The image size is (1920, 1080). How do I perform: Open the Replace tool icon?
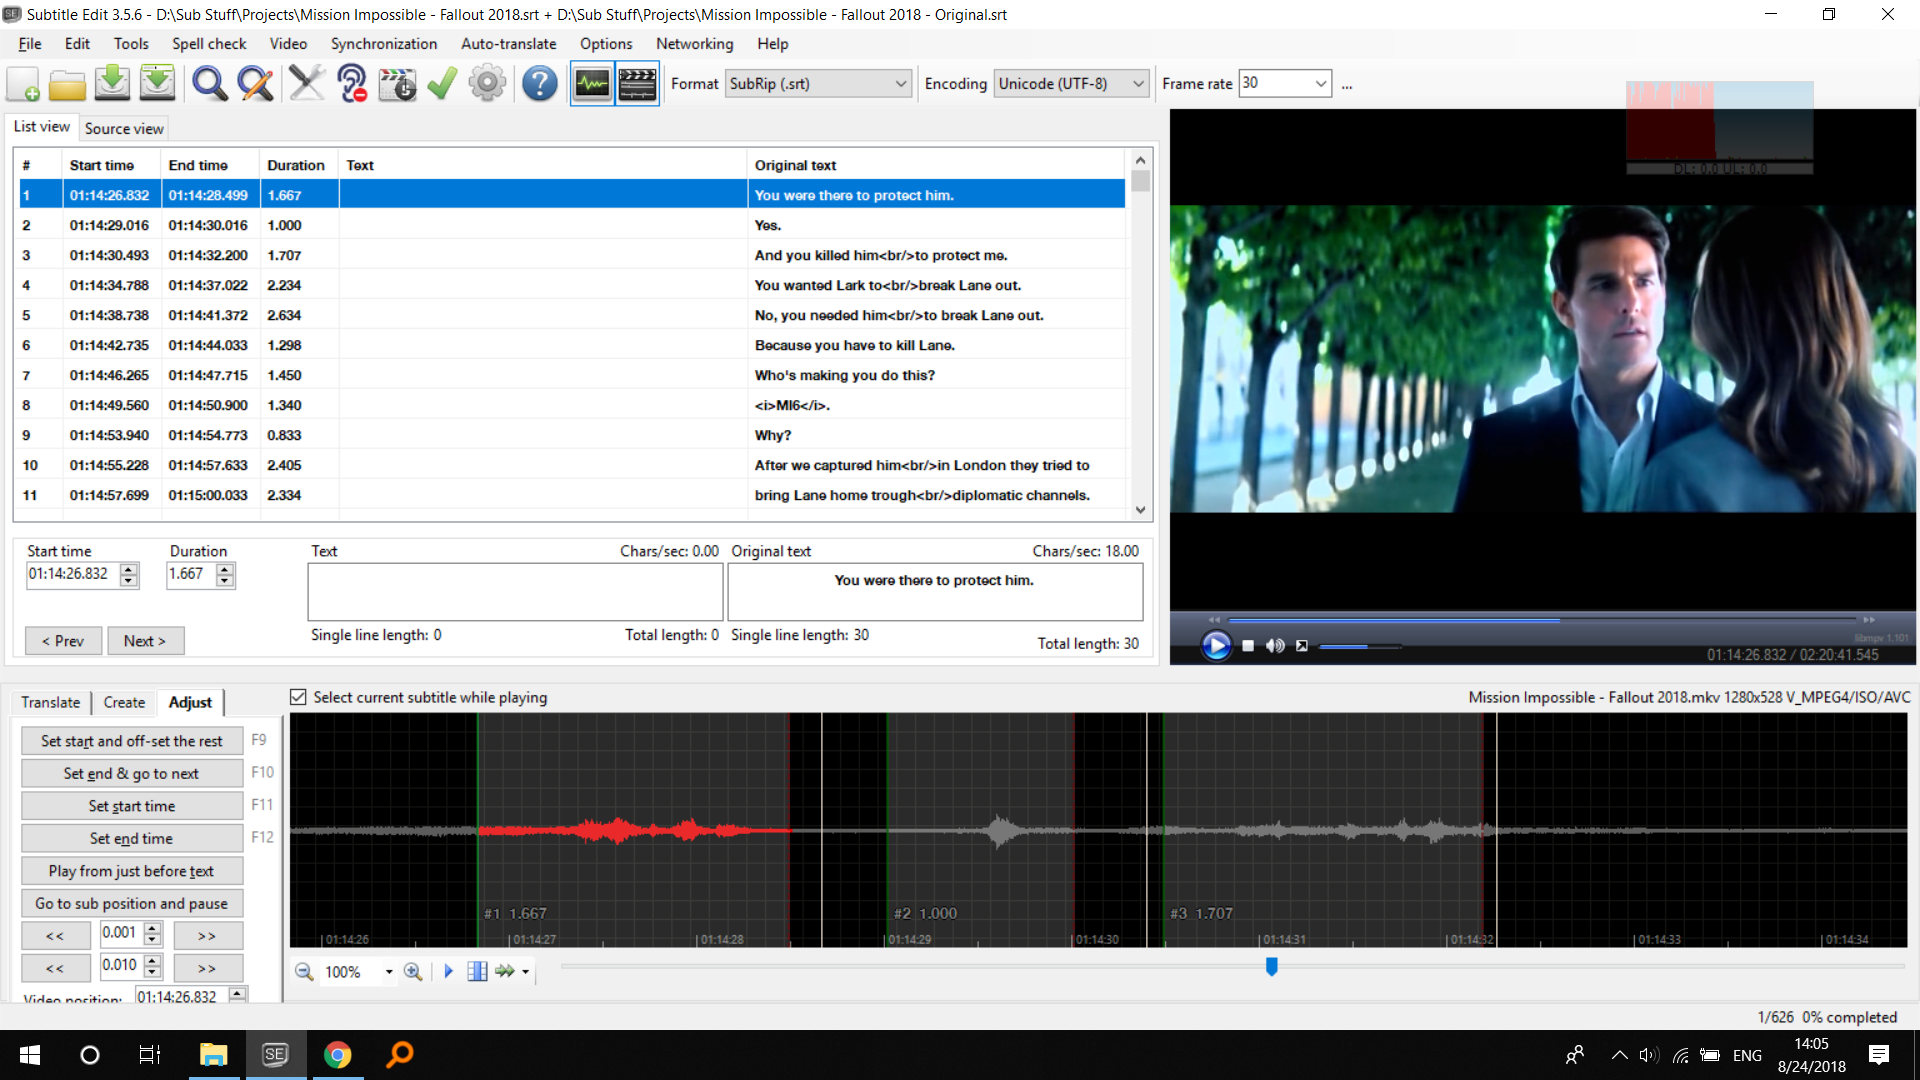pyautogui.click(x=255, y=84)
